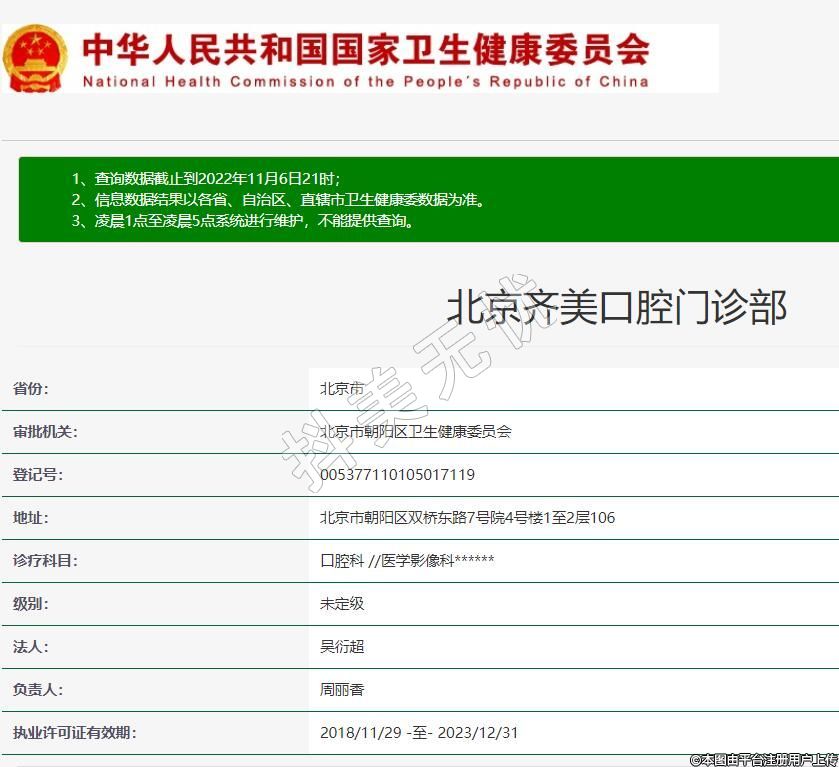839x767 pixels.
Task: Click the 口腔科 //医学影像科 department value
Action: coord(407,561)
